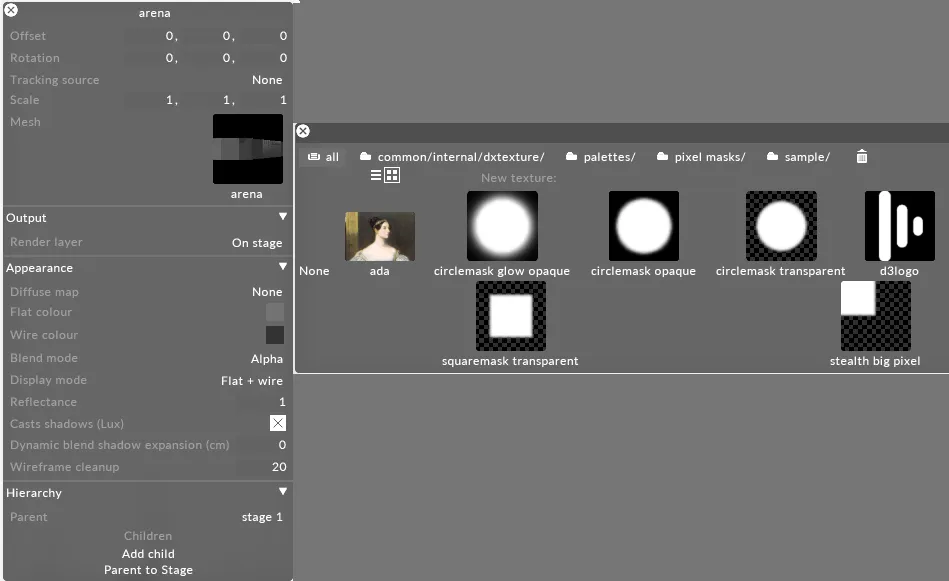Collapse the Hierarchy section
The image size is (949, 581).
pyautogui.click(x=282, y=492)
